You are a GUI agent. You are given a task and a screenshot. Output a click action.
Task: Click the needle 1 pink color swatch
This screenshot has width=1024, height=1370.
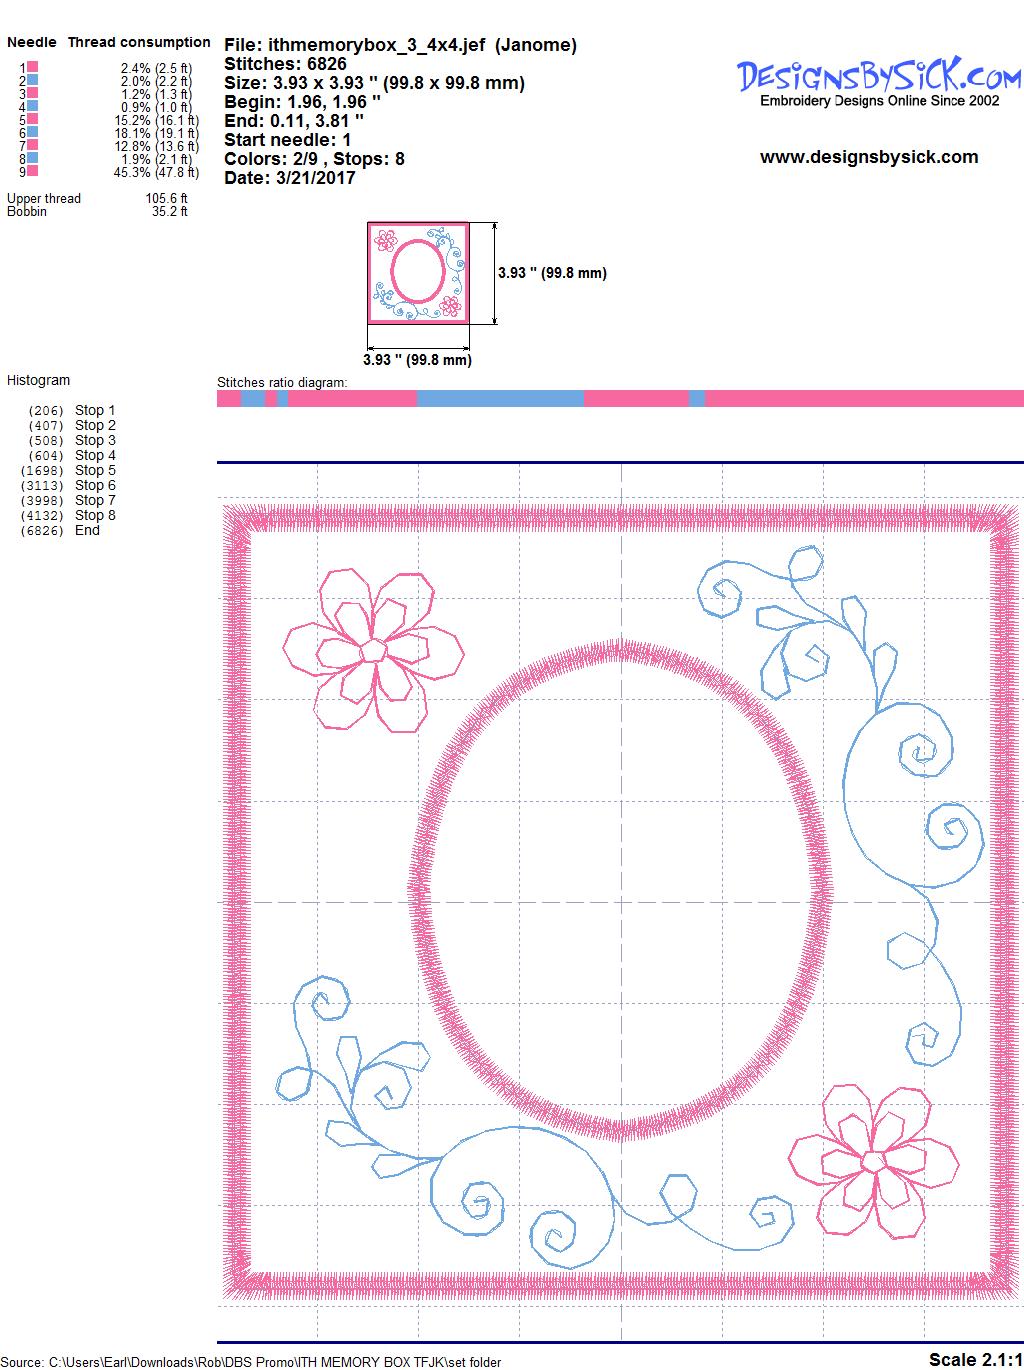(32, 67)
